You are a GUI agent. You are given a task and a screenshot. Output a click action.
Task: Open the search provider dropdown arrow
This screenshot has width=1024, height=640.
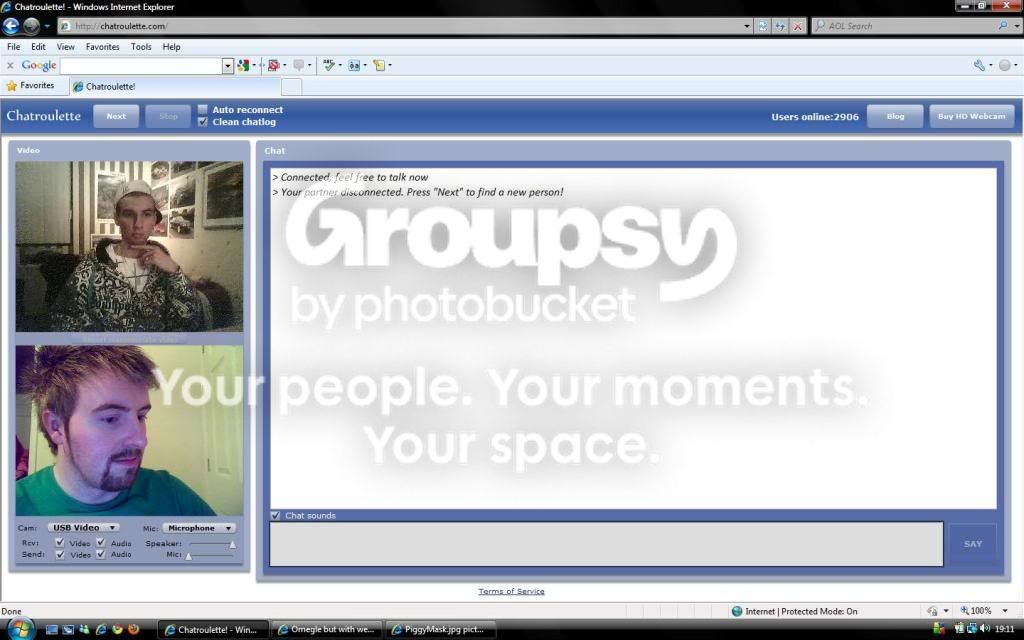pos(1016,26)
